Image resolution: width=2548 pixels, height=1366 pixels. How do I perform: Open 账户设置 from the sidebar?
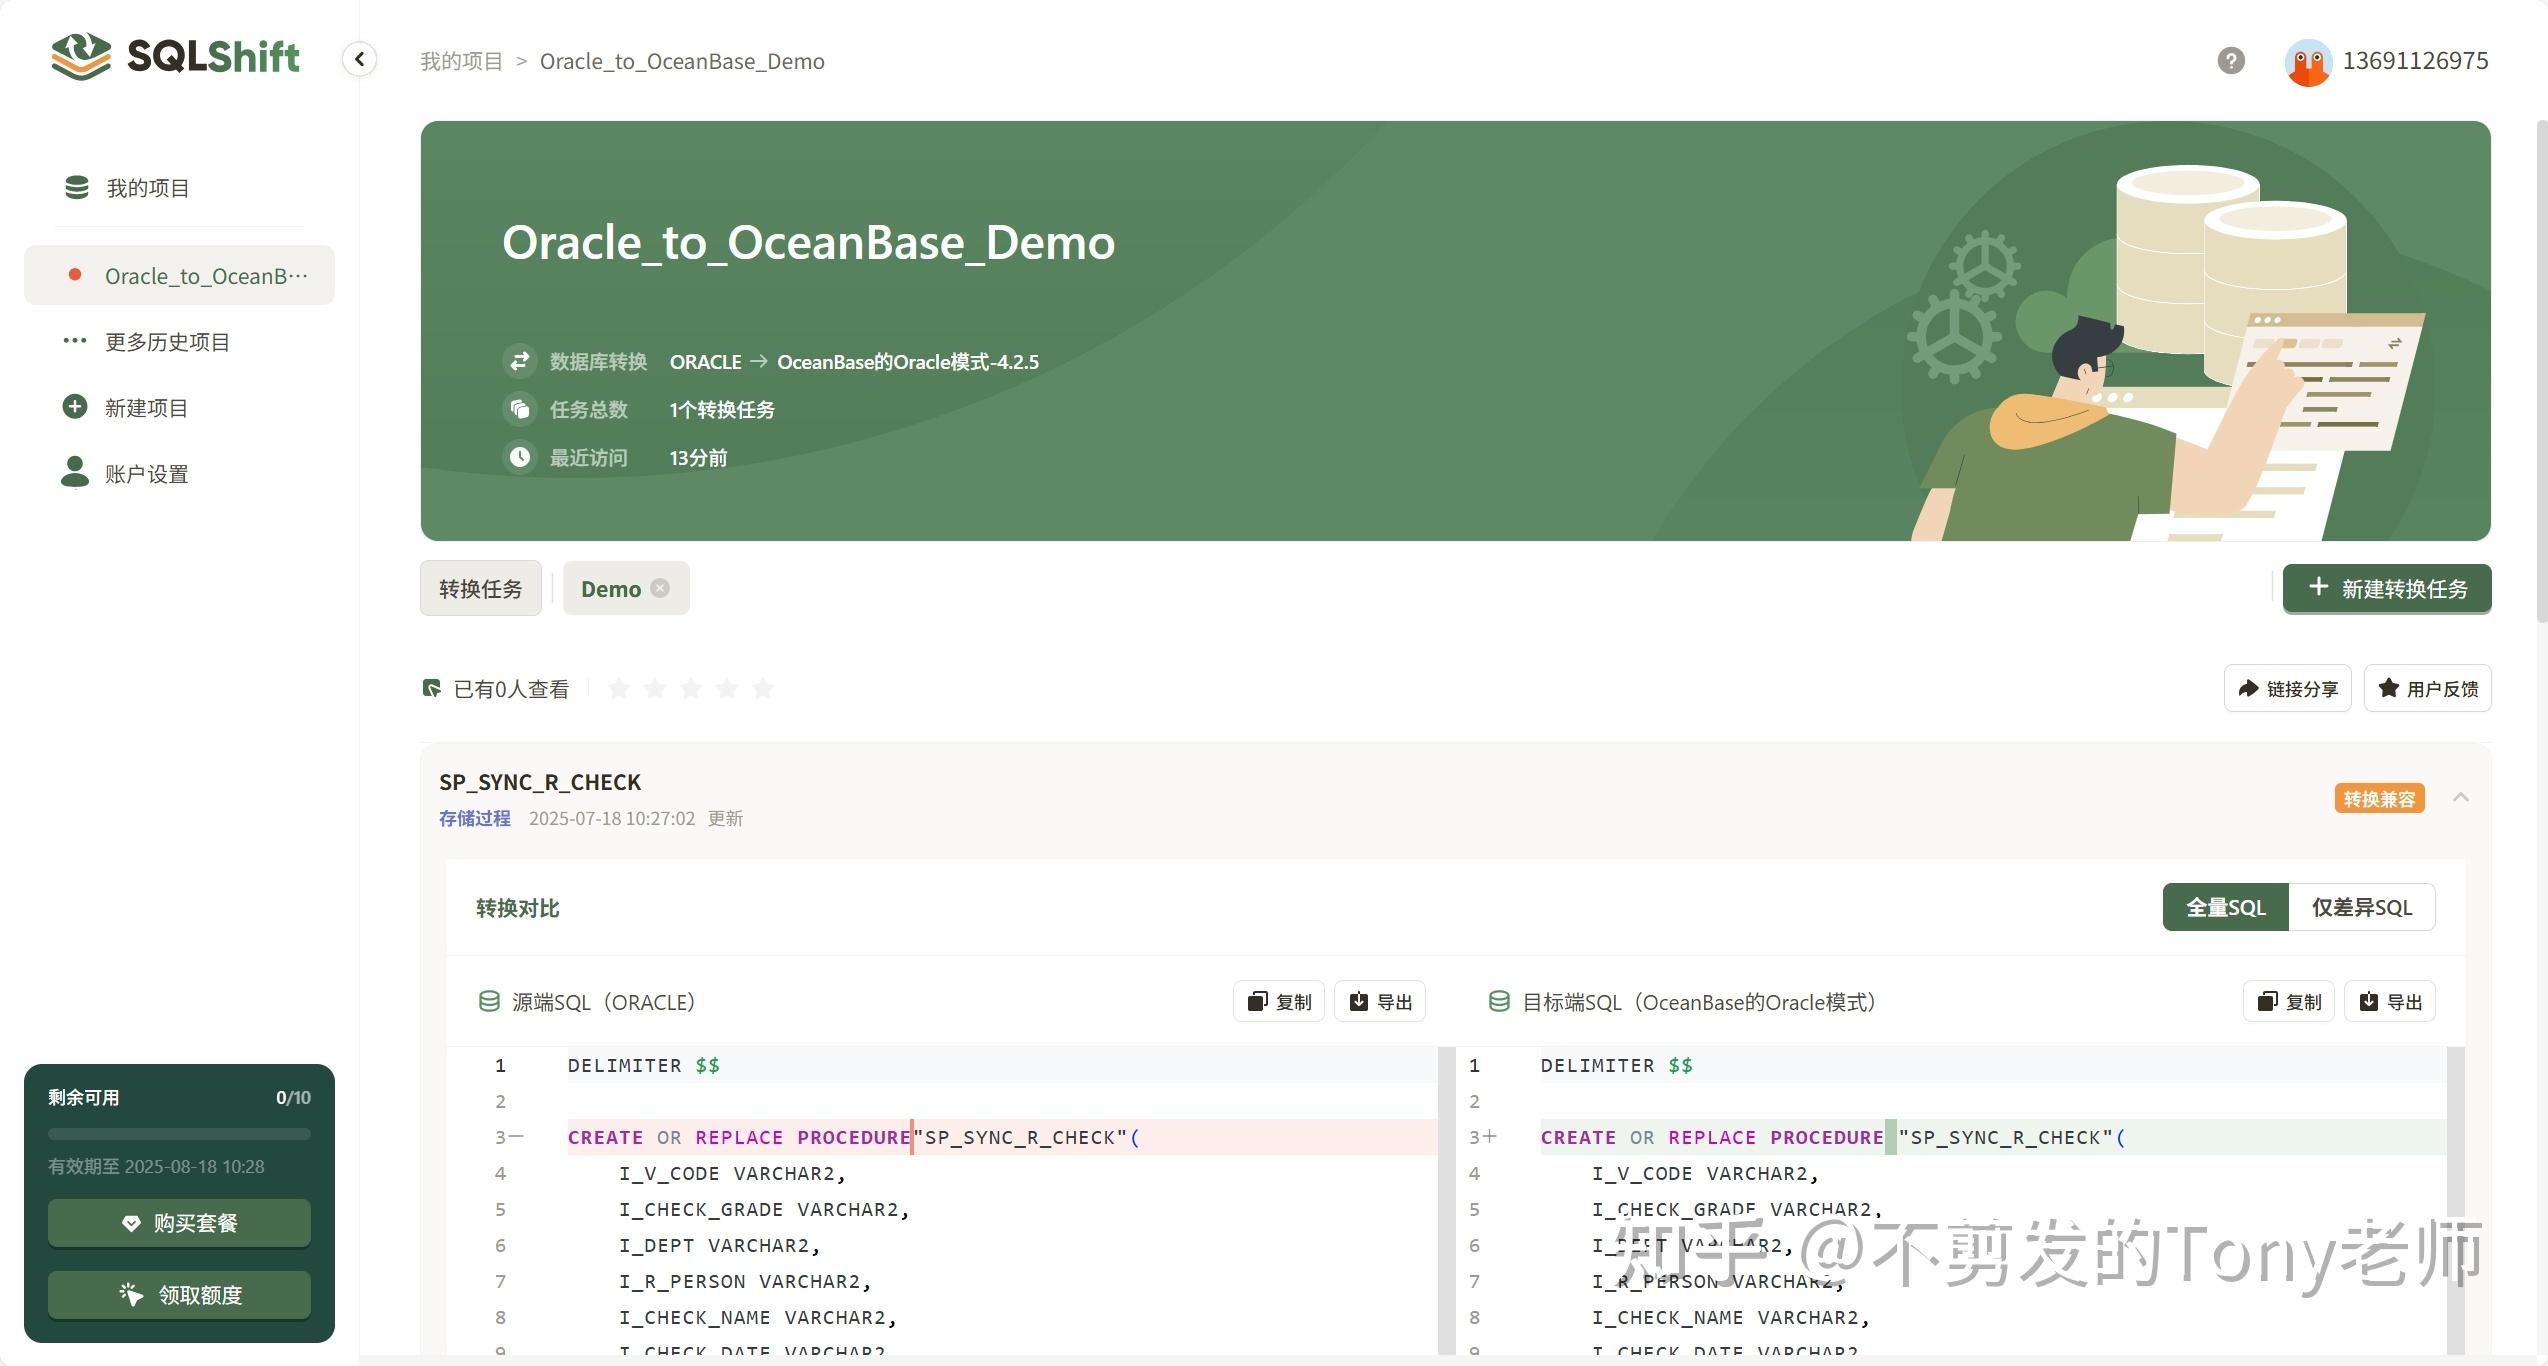[145, 473]
